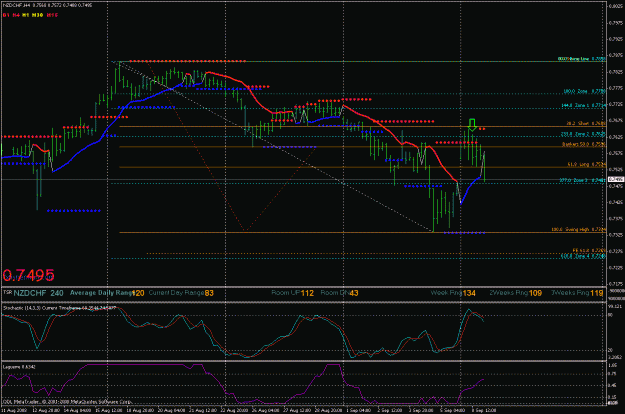Click the Zone 3 level label

coord(582,181)
